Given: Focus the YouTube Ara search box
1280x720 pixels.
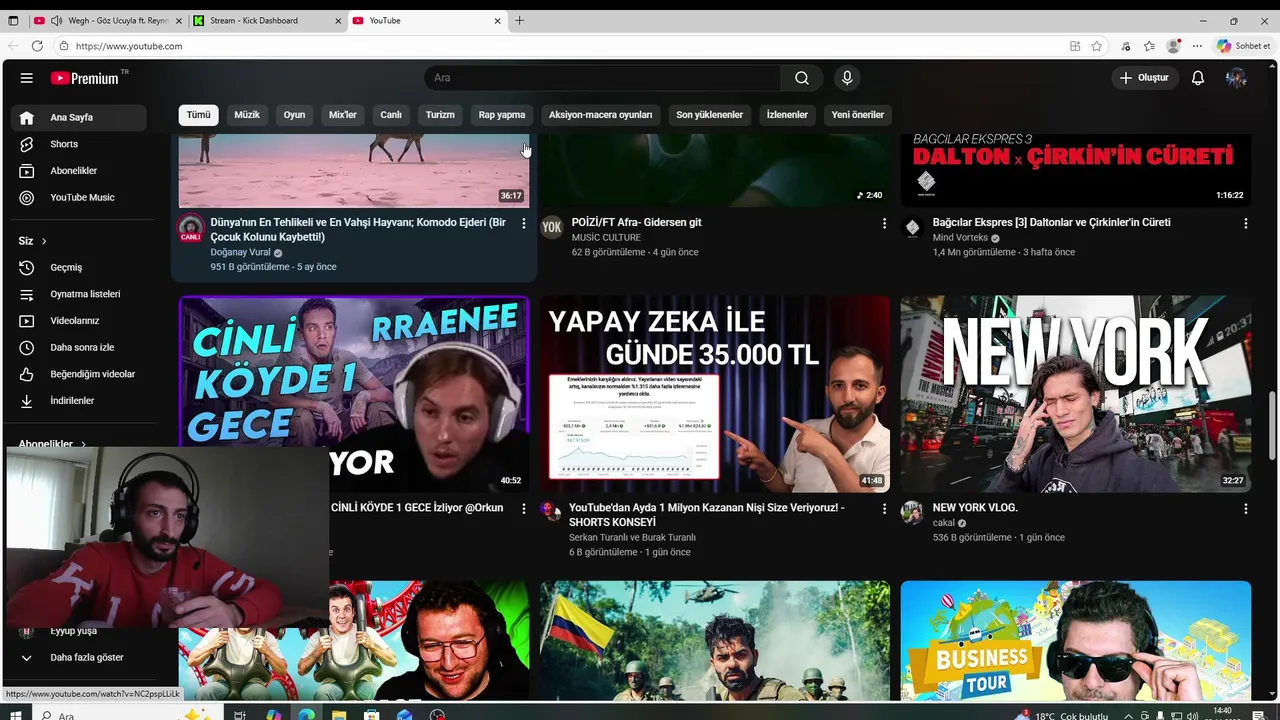Looking at the screenshot, I should (602, 78).
